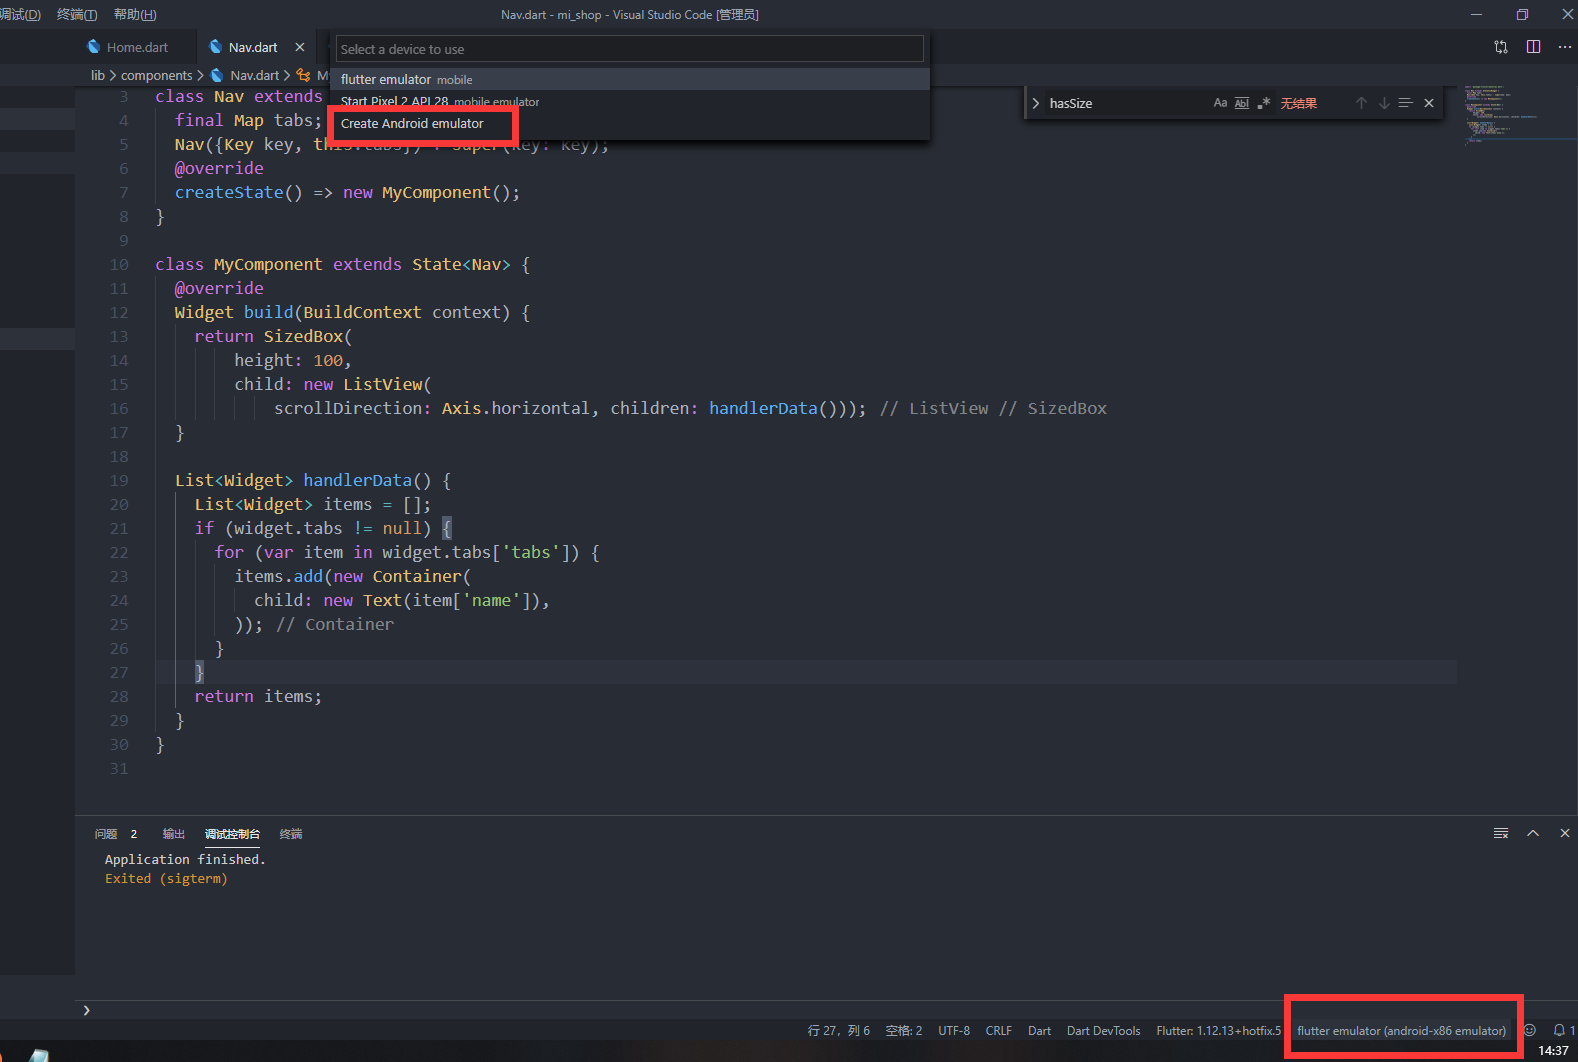Maximize the bottom panel with chevron
Viewport: 1578px width, 1062px height.
(1533, 833)
